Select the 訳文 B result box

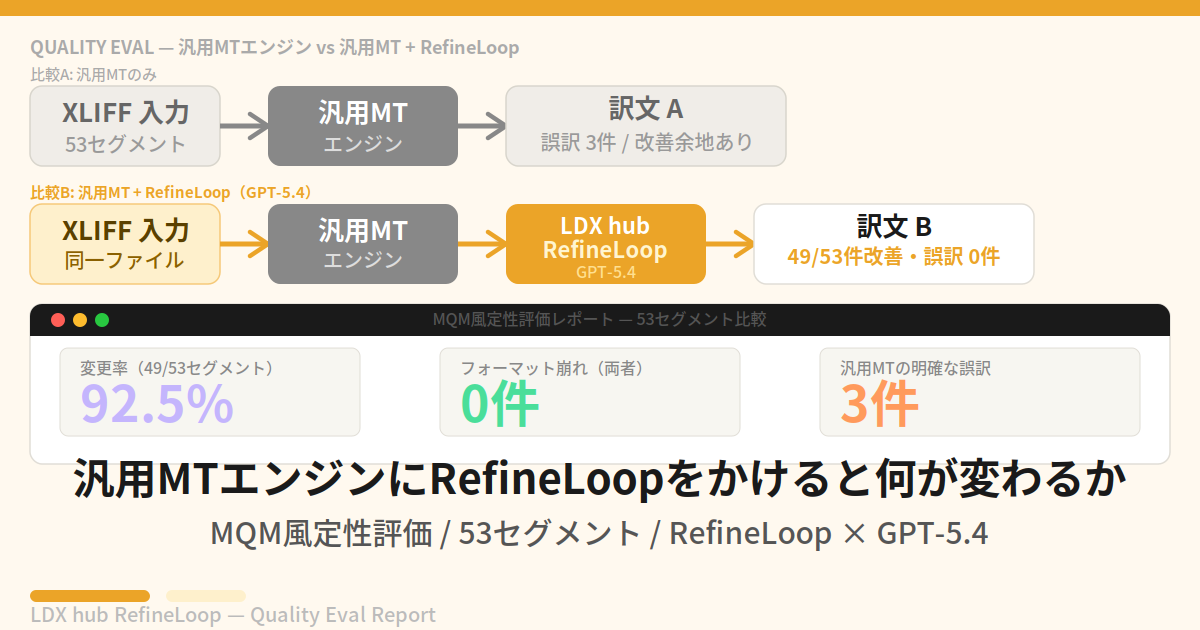click(894, 244)
